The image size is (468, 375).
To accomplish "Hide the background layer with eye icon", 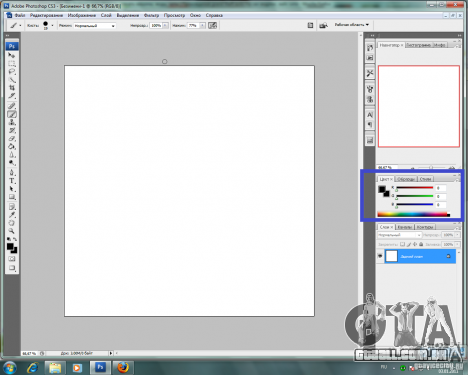I will point(380,256).
